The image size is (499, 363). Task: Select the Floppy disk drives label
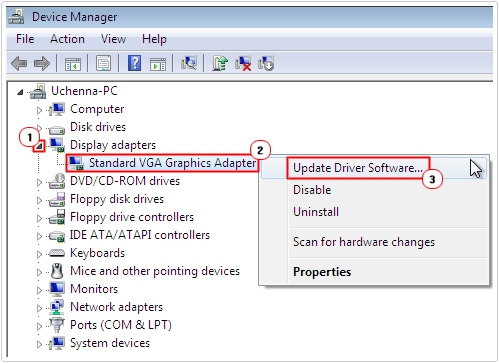tap(117, 199)
